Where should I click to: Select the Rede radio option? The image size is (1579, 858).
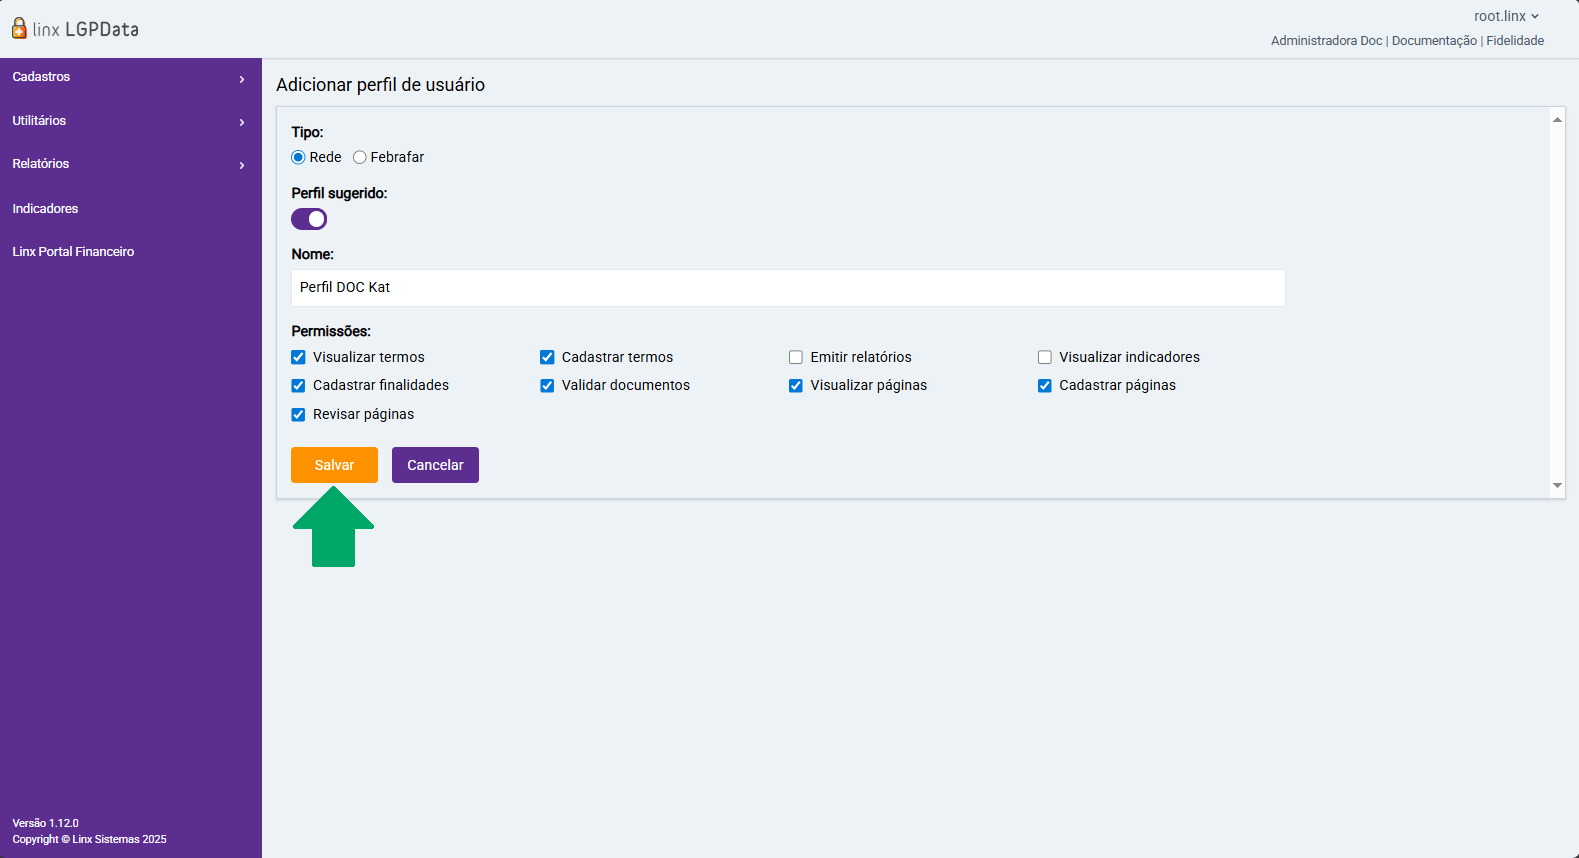point(298,157)
